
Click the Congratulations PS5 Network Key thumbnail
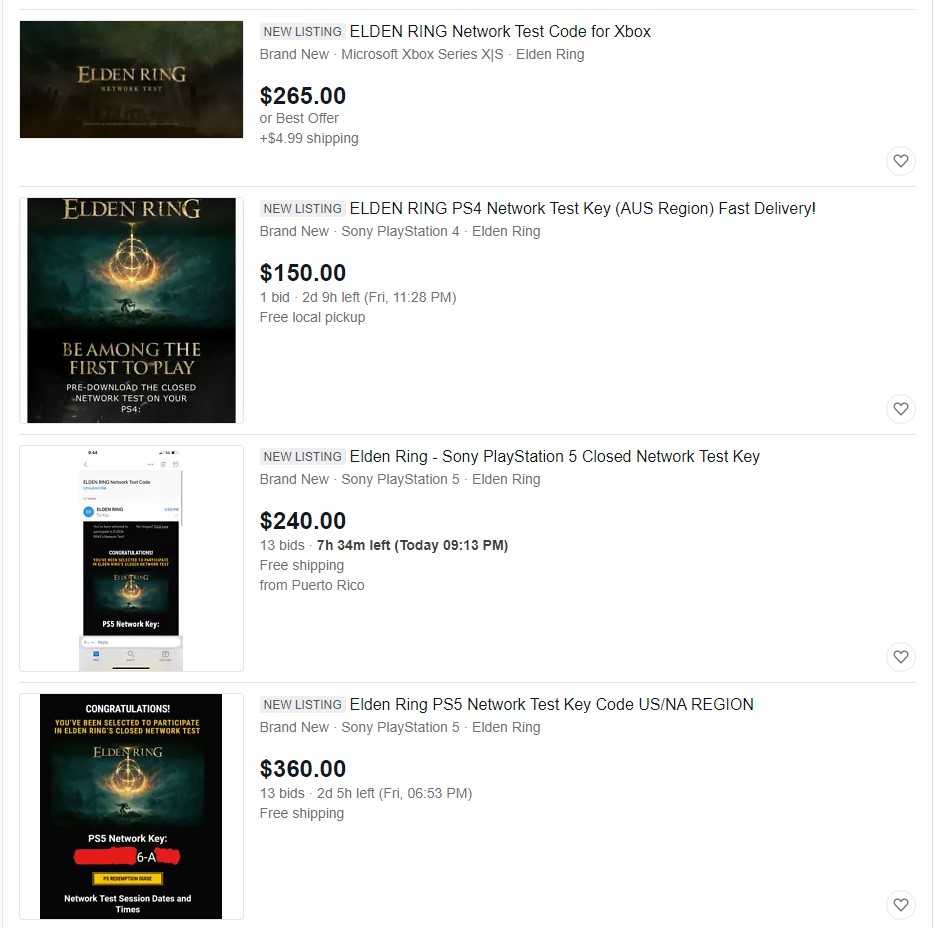pos(131,806)
